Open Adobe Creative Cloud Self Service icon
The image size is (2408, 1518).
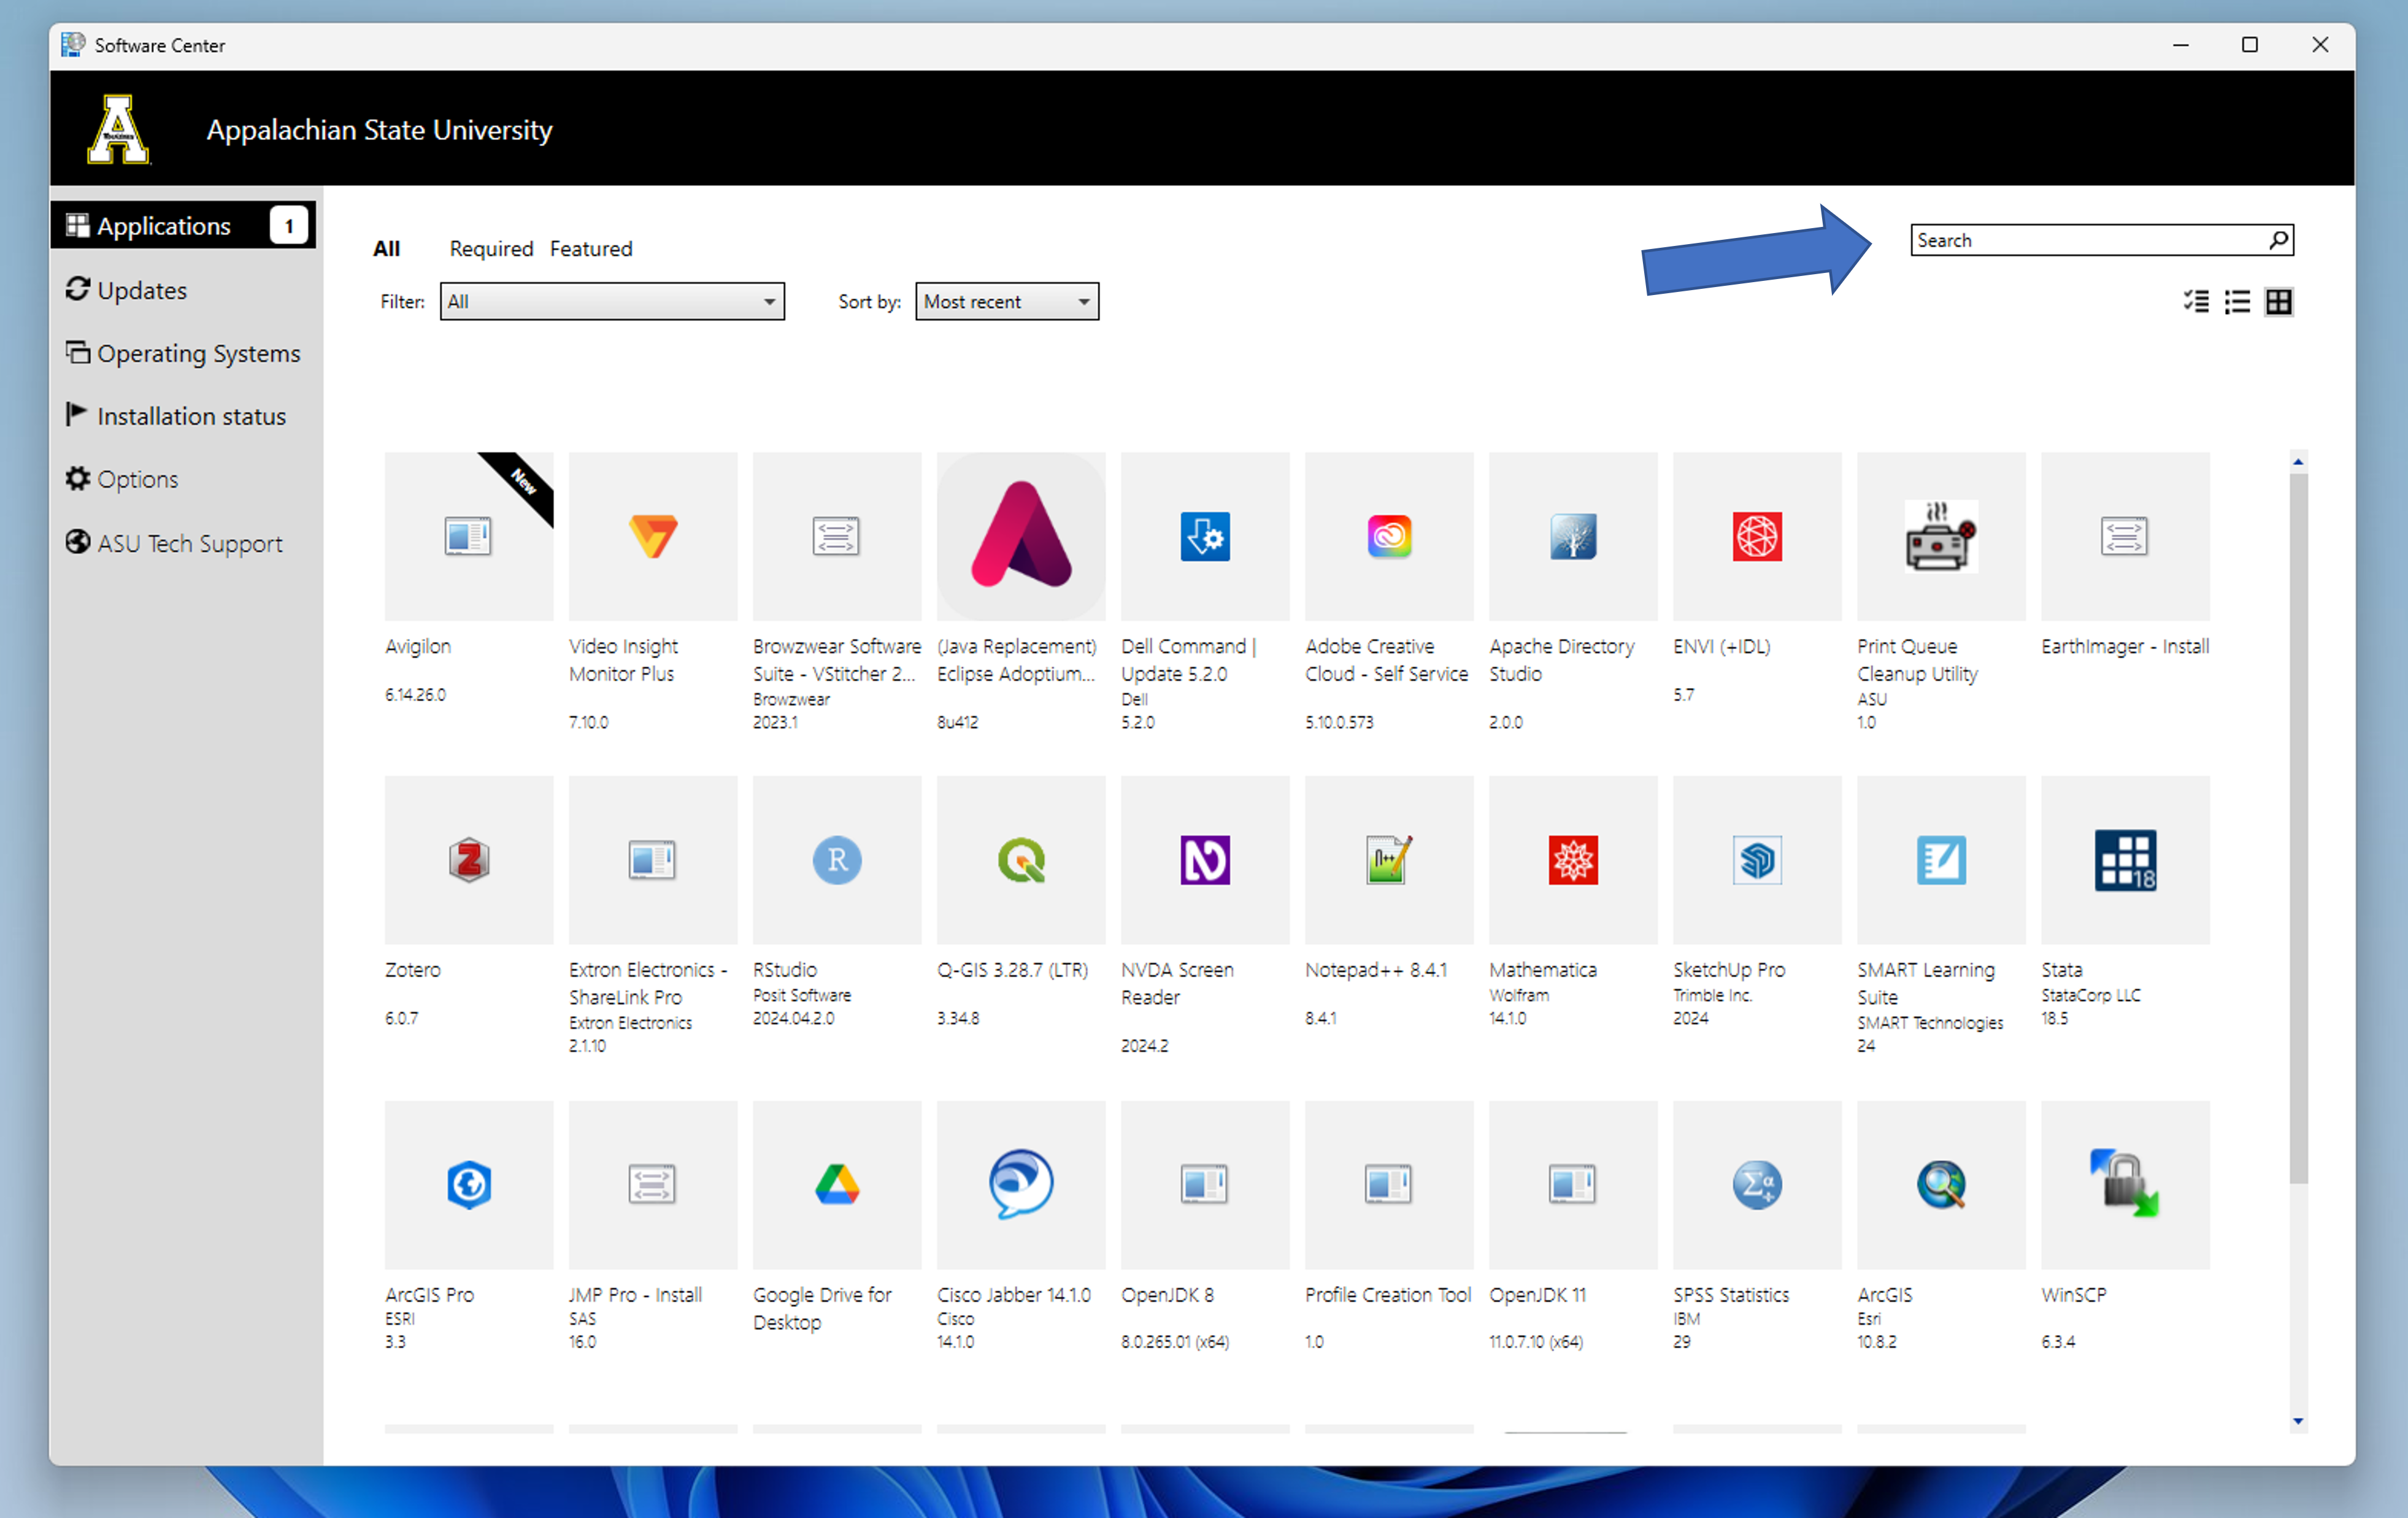click(x=1389, y=536)
